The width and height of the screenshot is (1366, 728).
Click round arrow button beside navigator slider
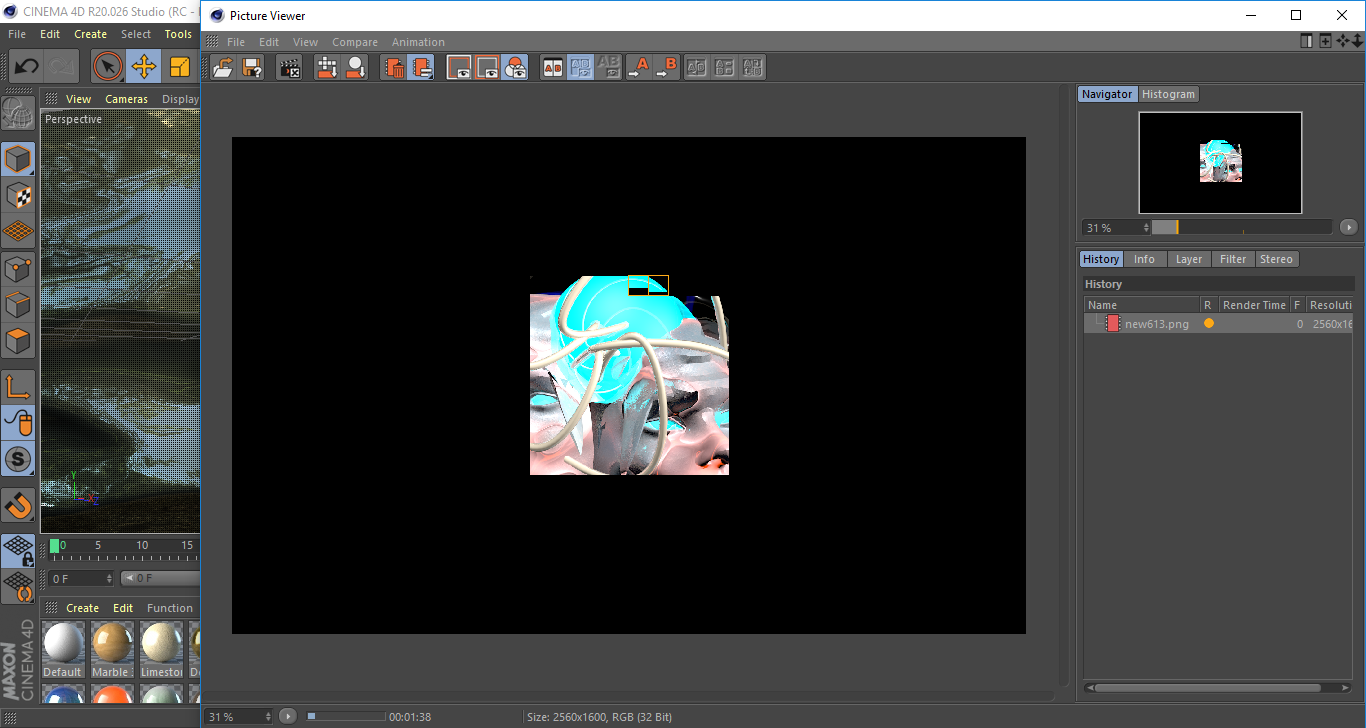tap(1349, 227)
